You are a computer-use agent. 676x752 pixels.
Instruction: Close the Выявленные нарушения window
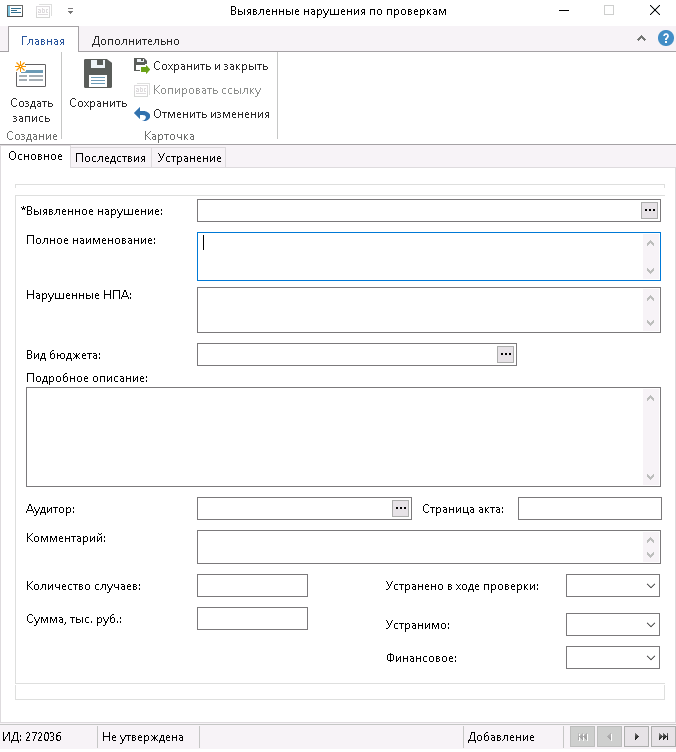pyautogui.click(x=655, y=11)
